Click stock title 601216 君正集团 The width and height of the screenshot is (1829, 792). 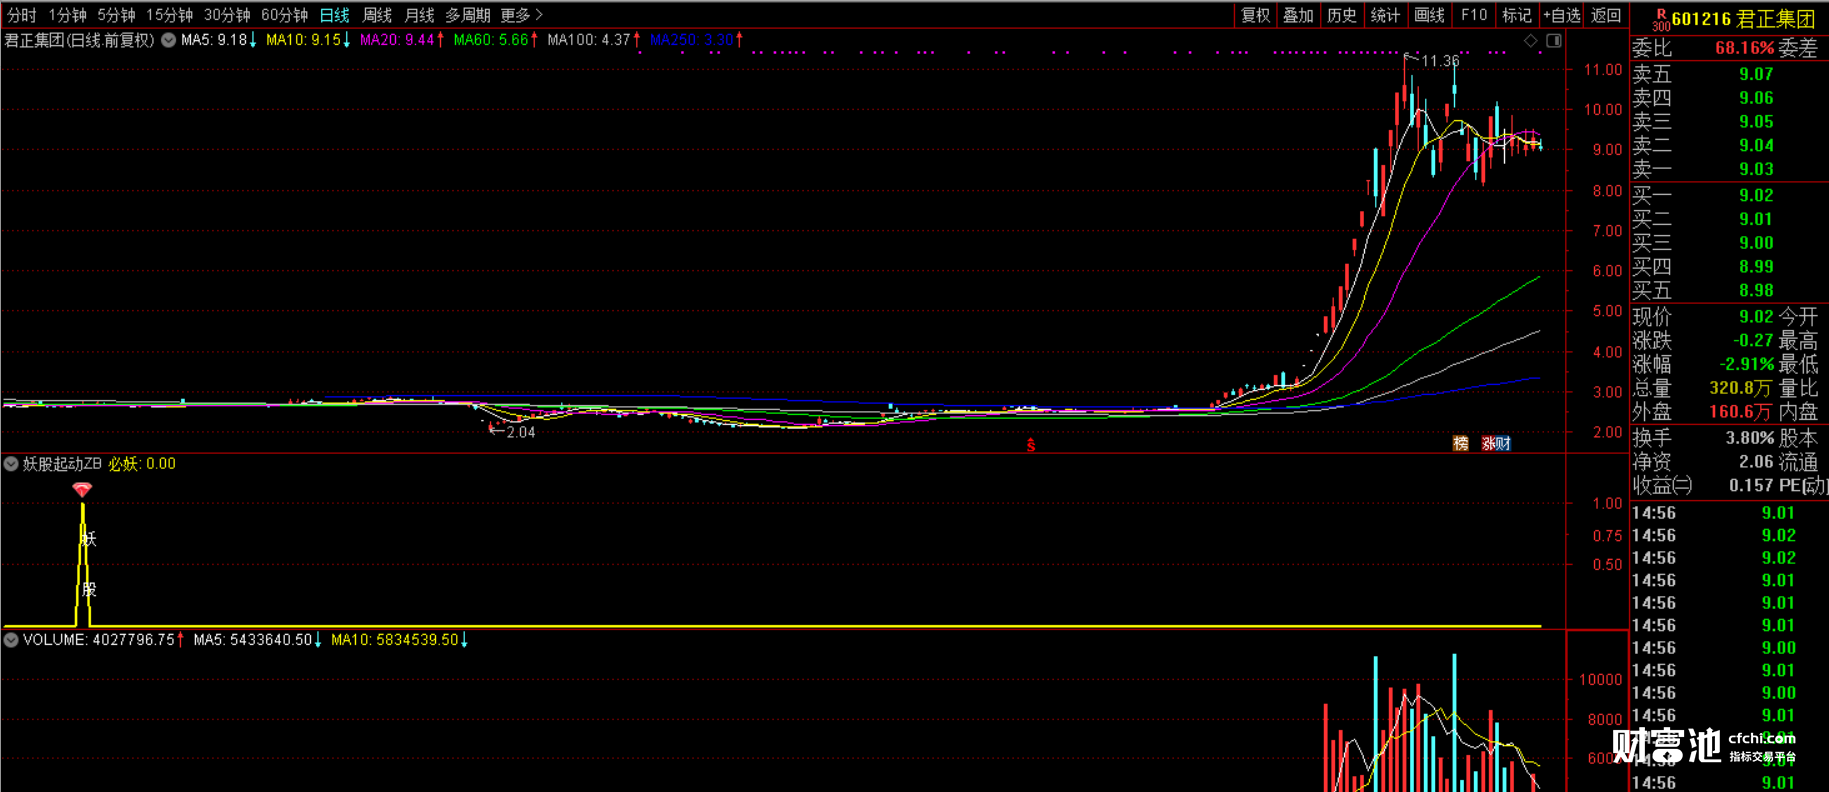[x=1743, y=19]
